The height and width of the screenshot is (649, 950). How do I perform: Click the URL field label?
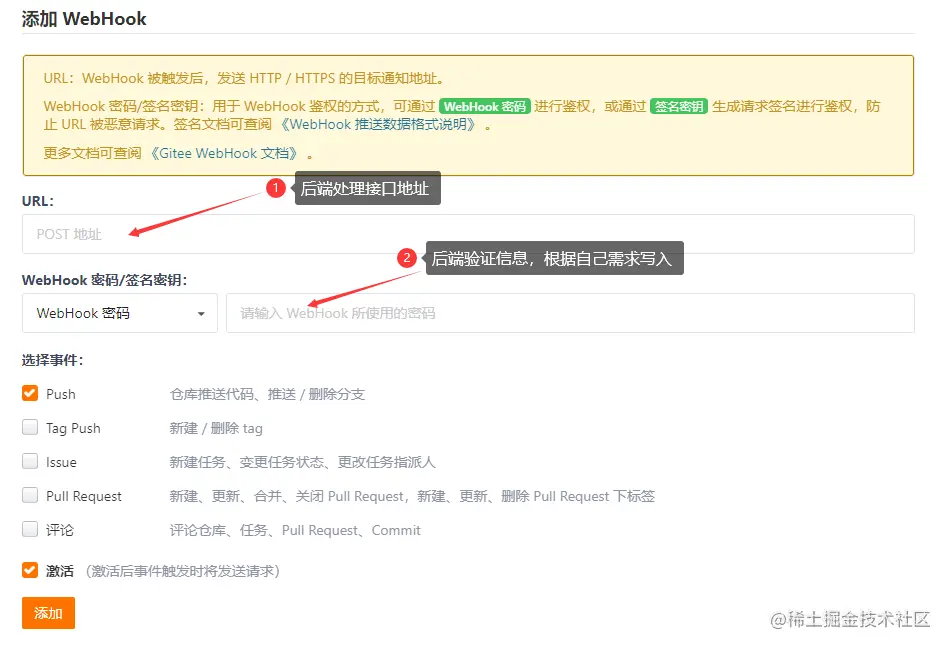pyautogui.click(x=38, y=201)
